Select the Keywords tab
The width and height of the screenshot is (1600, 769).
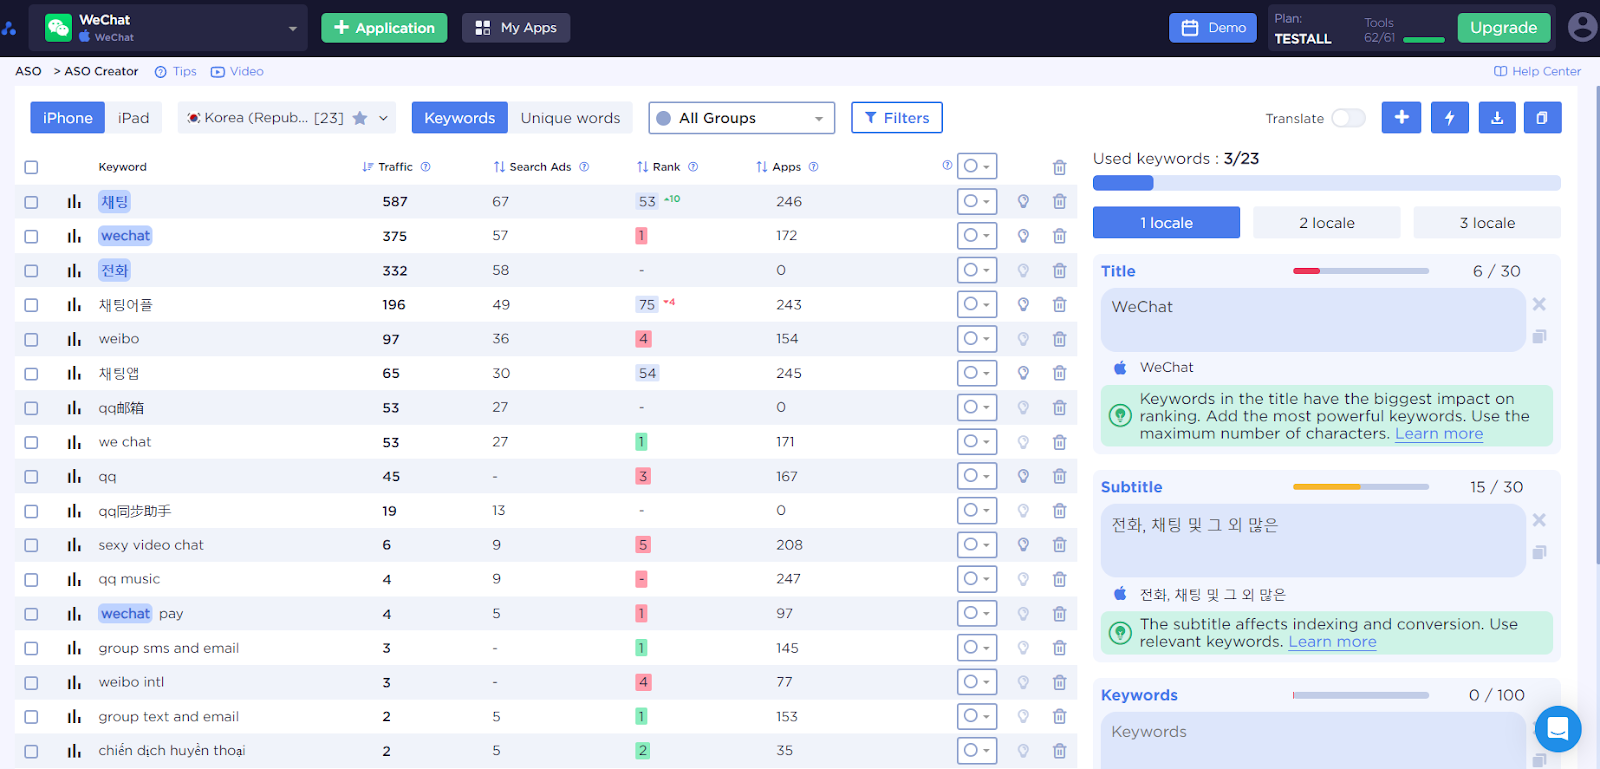(x=459, y=118)
